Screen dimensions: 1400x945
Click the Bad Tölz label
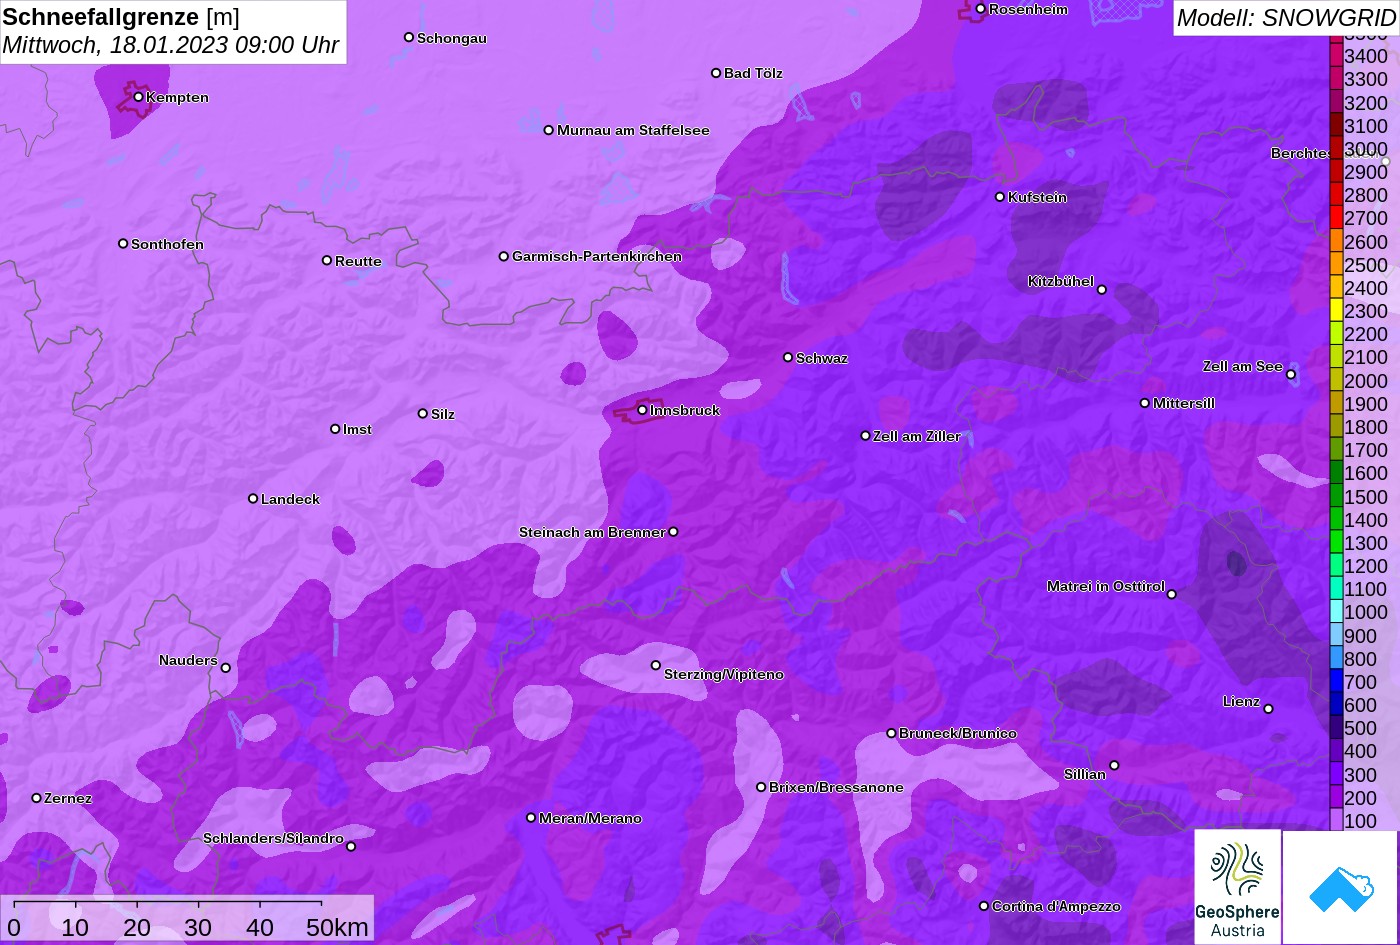click(x=753, y=73)
